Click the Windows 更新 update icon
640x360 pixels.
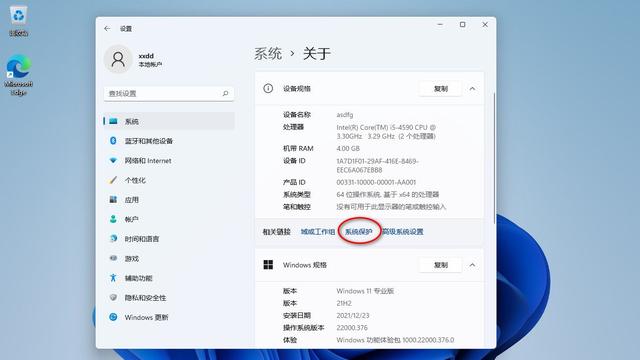tap(113, 317)
